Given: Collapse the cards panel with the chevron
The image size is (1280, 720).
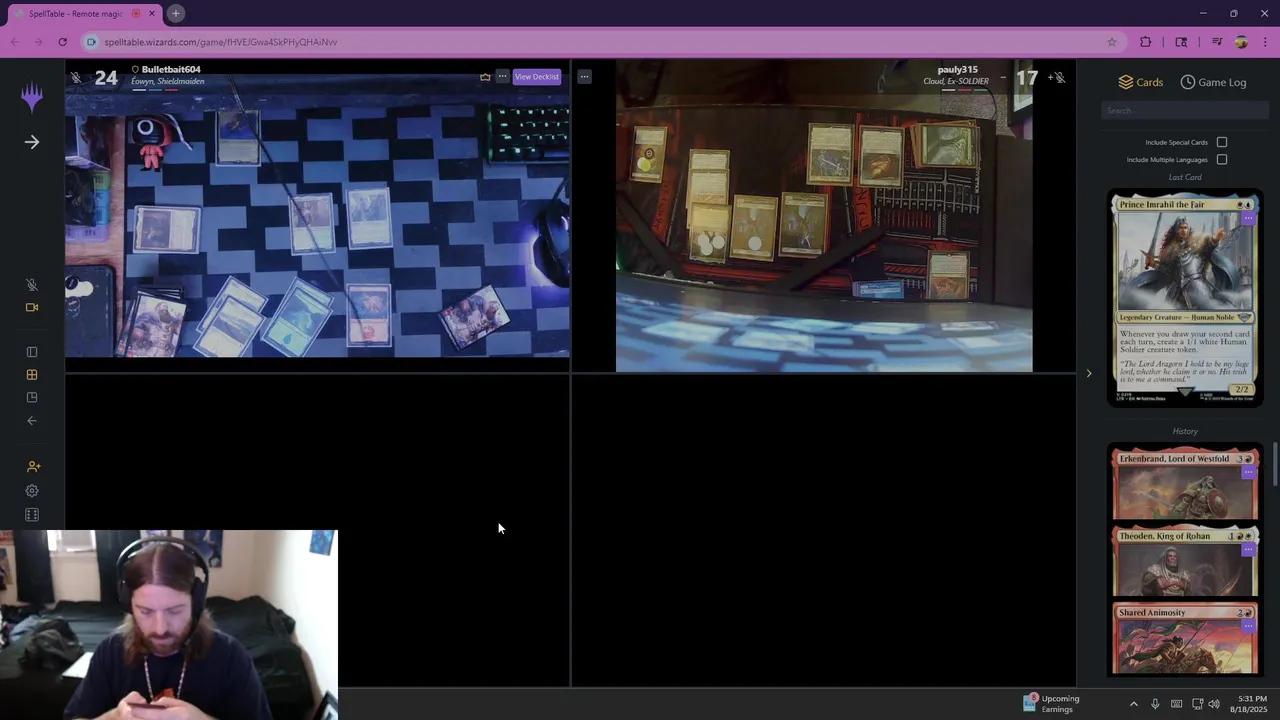Looking at the screenshot, I should coord(1089,374).
